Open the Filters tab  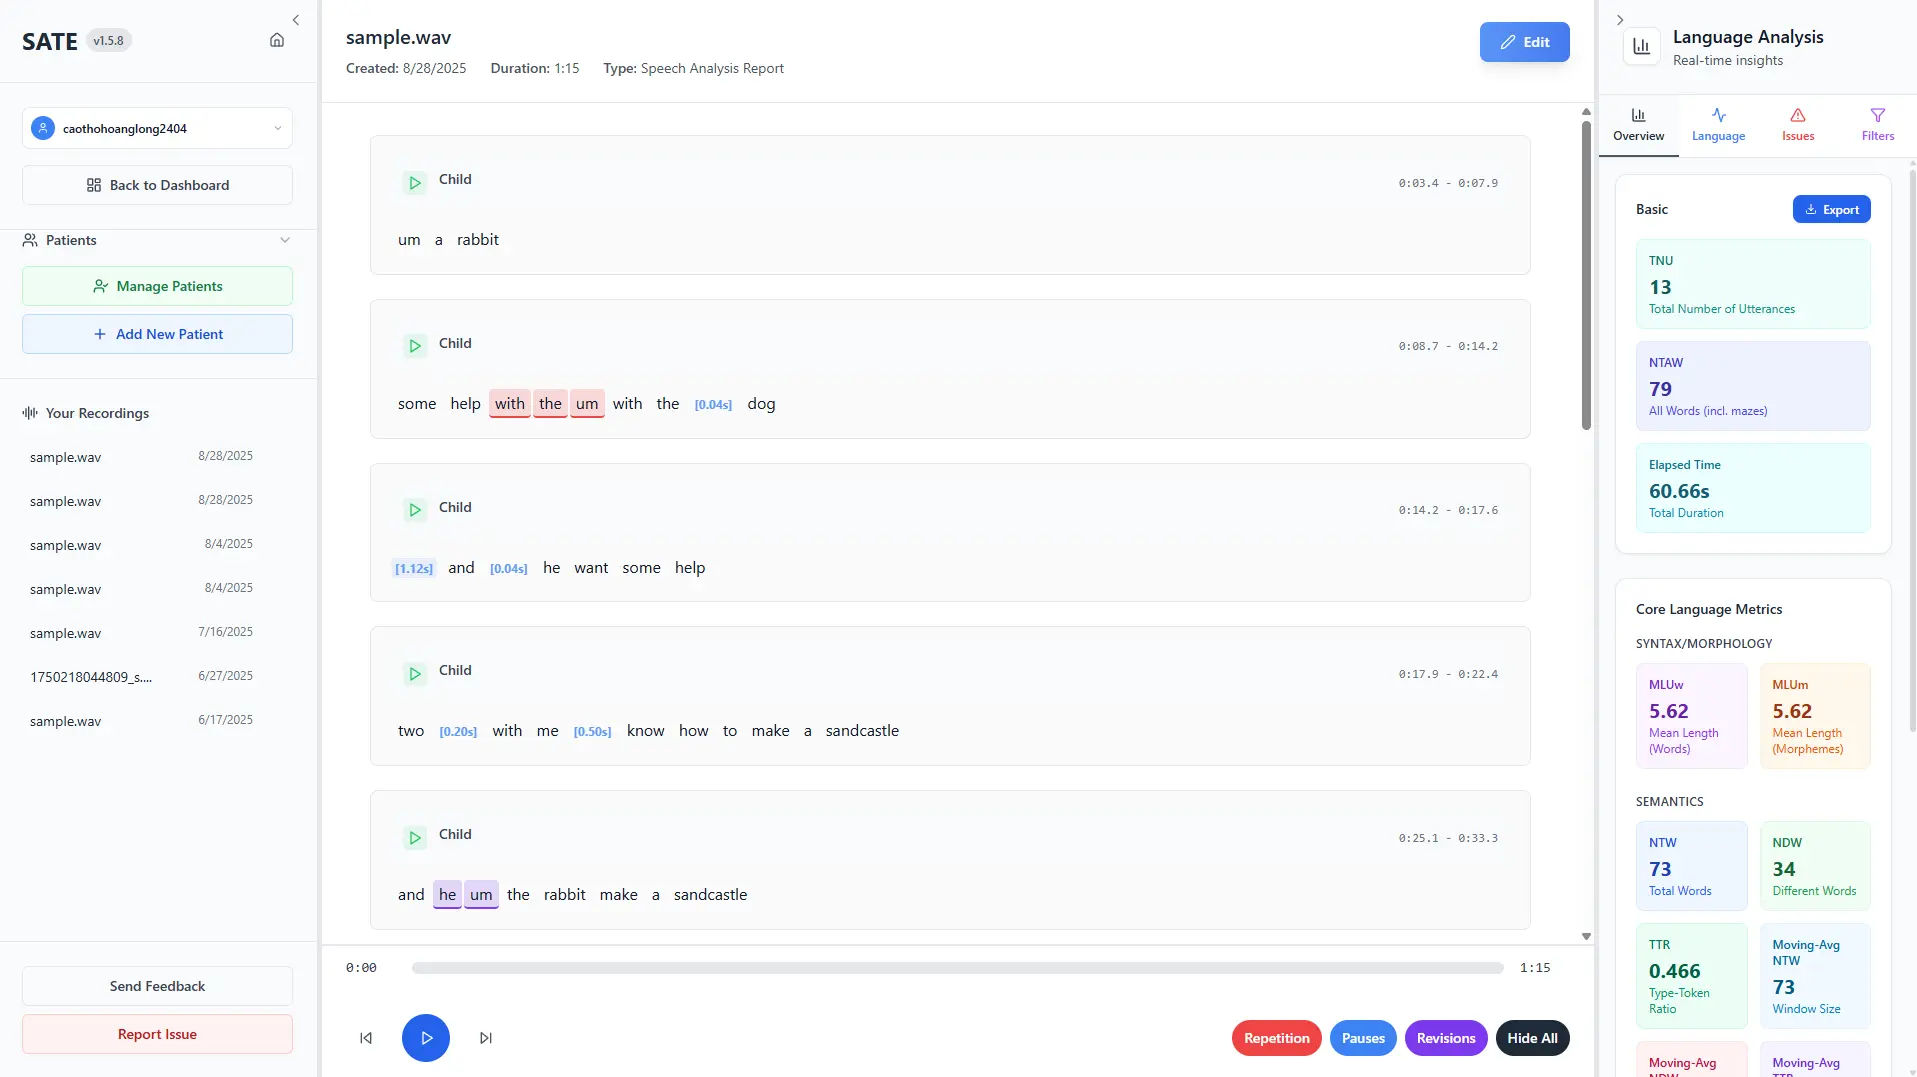click(x=1877, y=125)
